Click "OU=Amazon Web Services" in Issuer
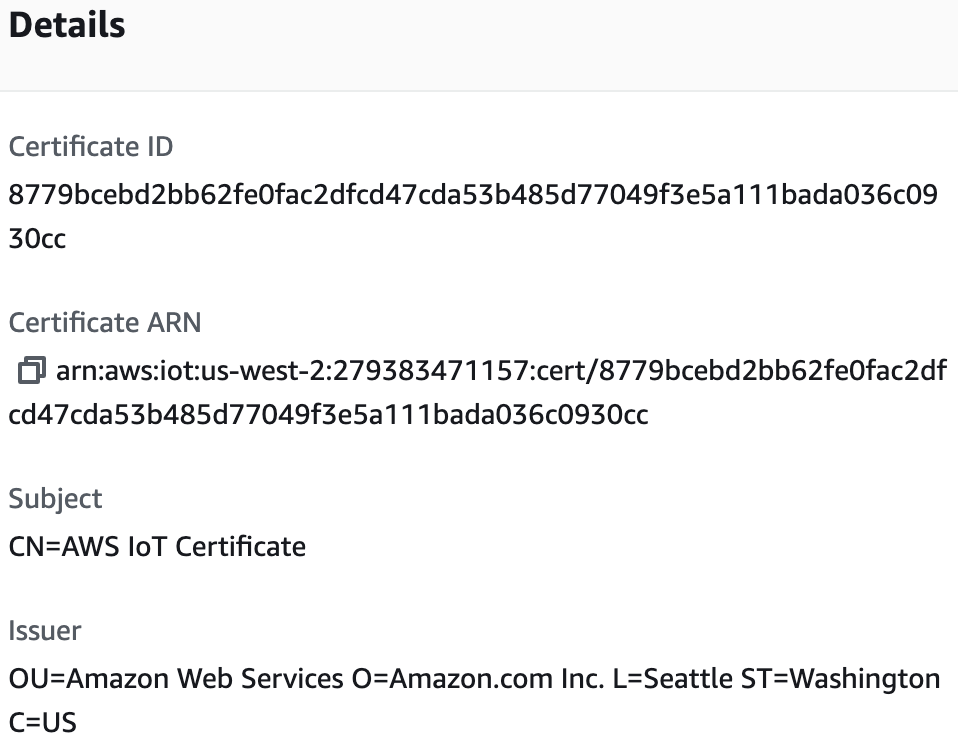The height and width of the screenshot is (744, 958). click(175, 679)
